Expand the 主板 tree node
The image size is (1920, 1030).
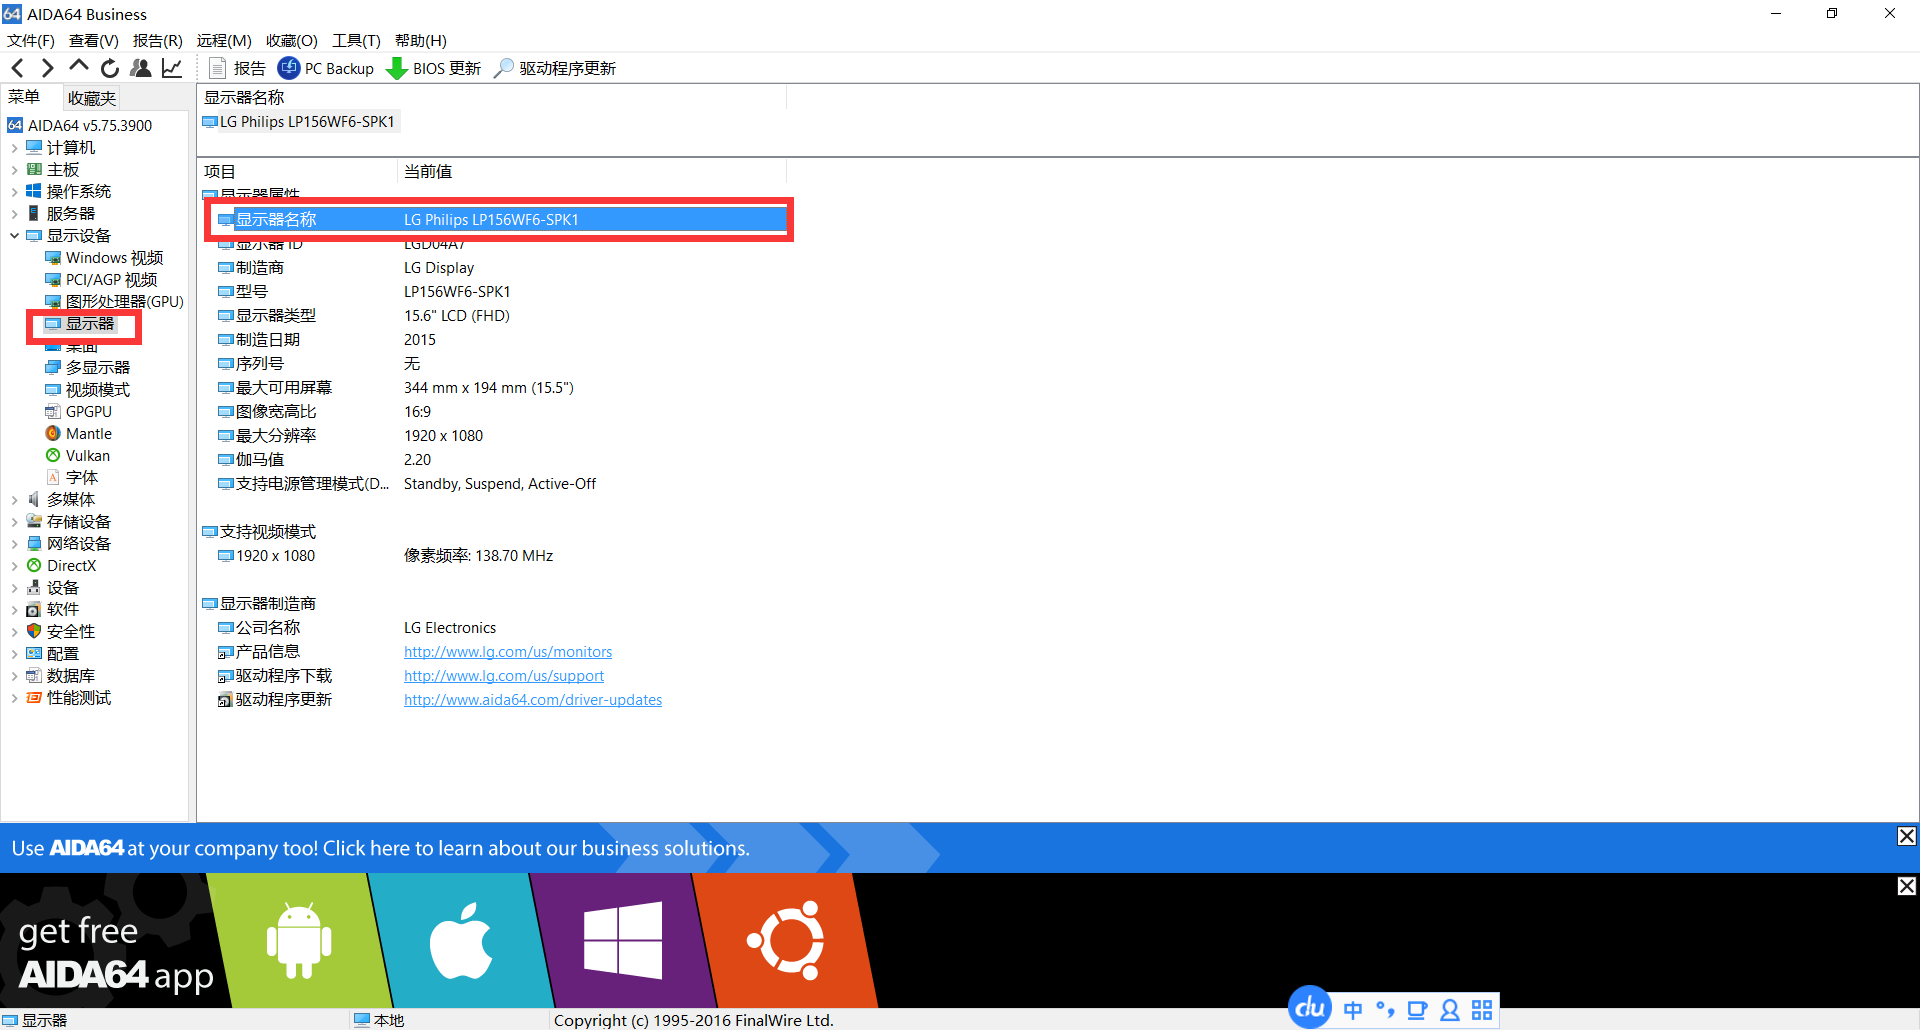[14, 170]
